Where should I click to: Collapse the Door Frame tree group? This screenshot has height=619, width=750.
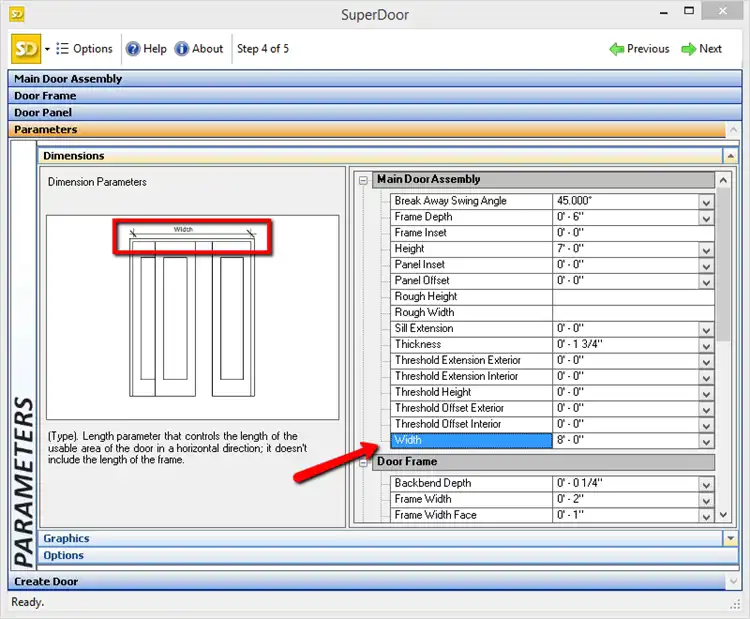[x=363, y=463]
